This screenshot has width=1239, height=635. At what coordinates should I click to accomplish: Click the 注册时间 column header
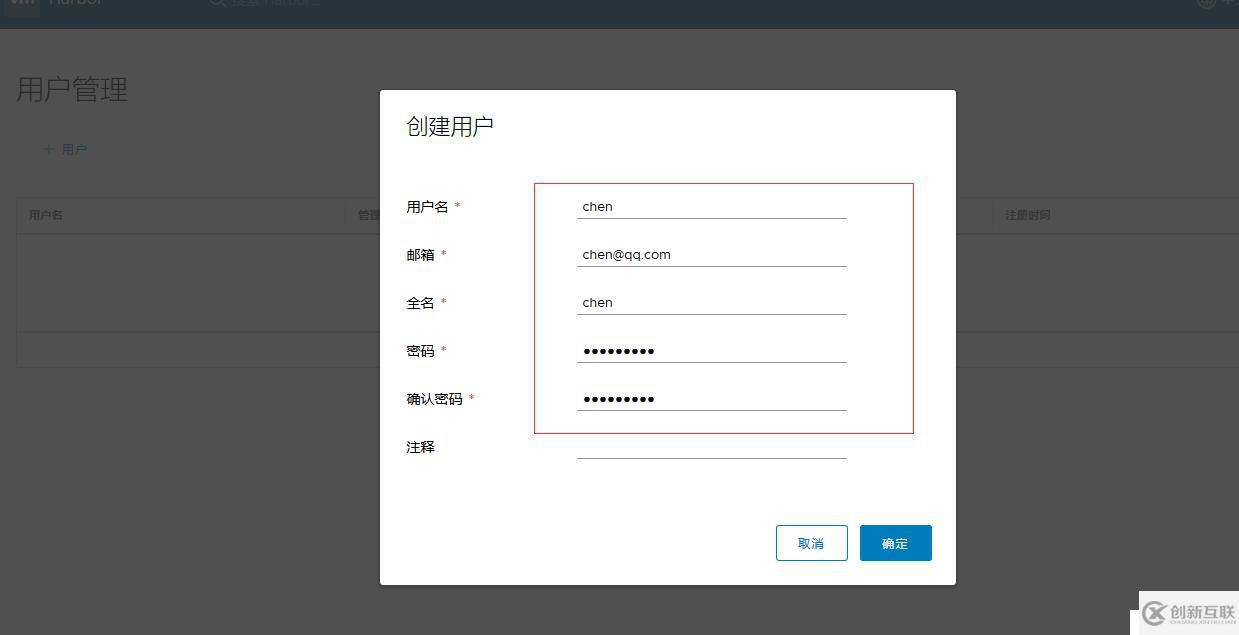pyautogui.click(x=1027, y=214)
